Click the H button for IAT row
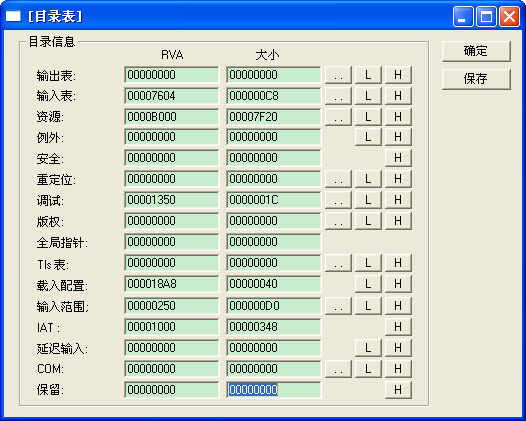Viewport: 526px width, 421px height. point(398,327)
